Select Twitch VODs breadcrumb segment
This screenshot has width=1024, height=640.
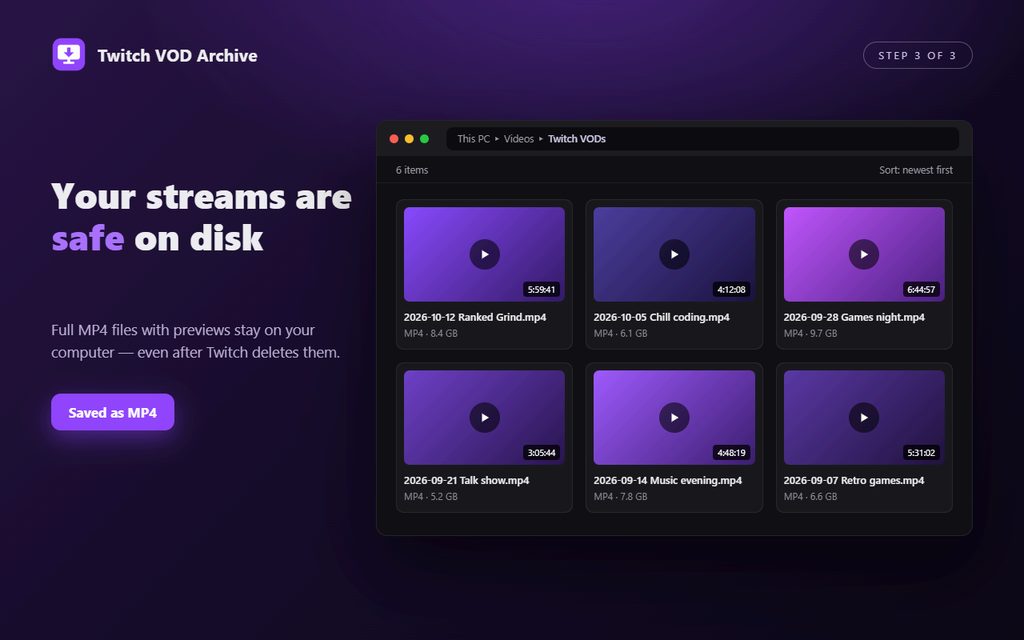pyautogui.click(x=577, y=138)
